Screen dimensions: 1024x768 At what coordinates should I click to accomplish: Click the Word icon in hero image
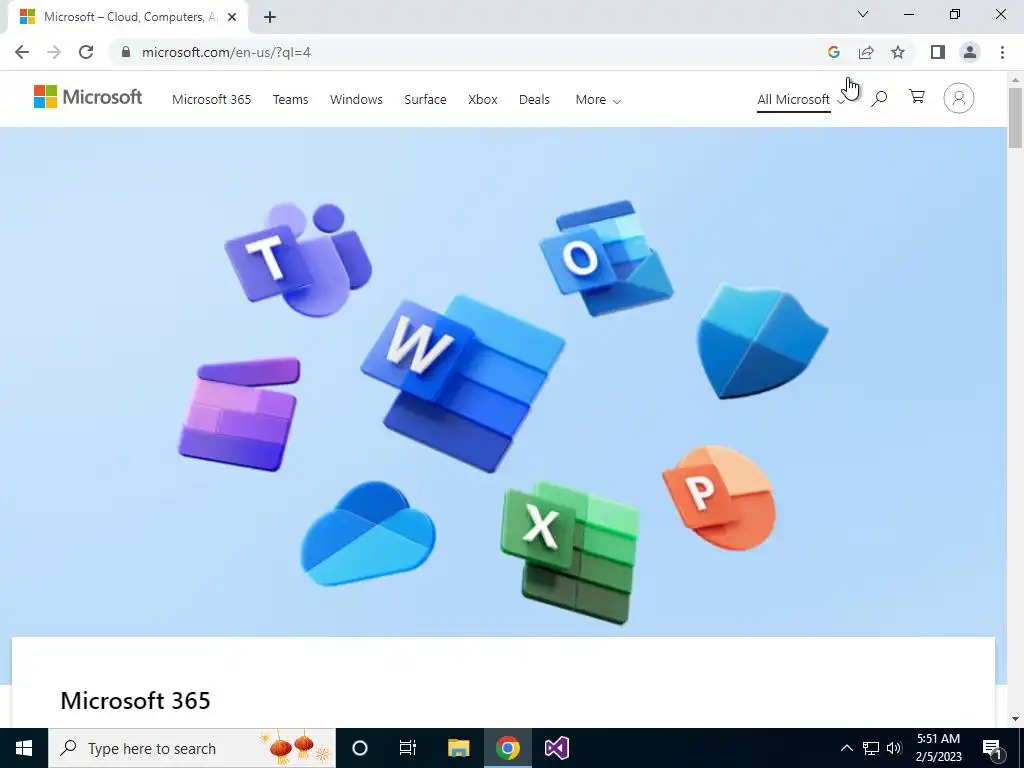coord(462,382)
